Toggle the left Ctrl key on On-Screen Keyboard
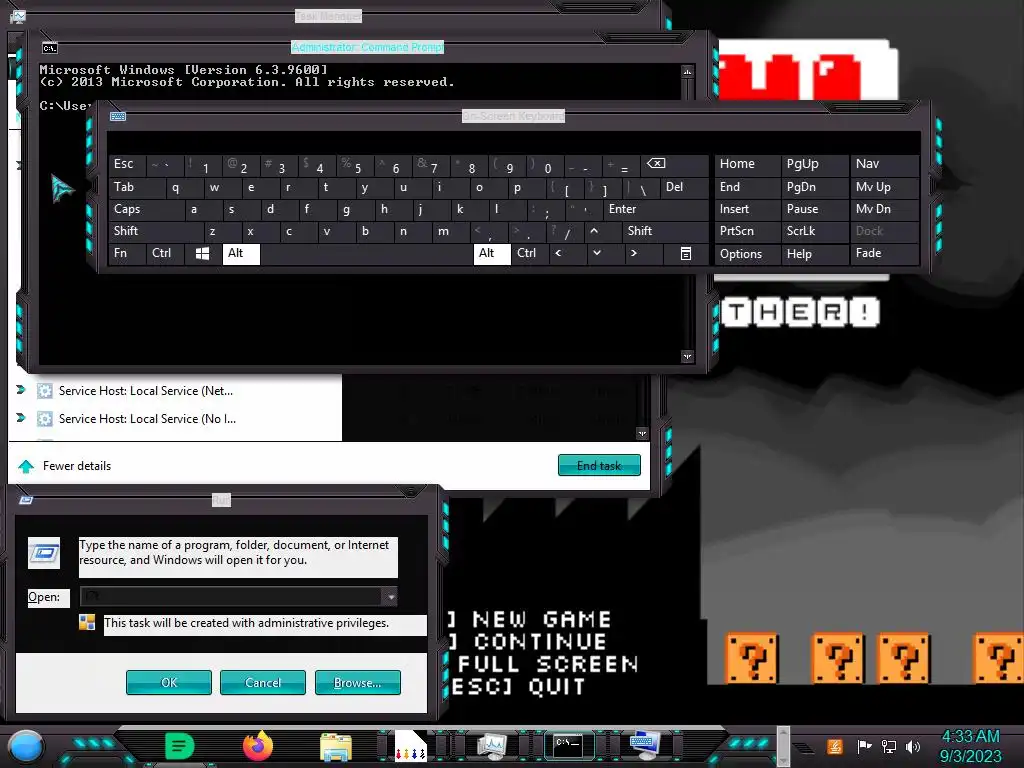Screen dimensions: 1024x768 click(x=165, y=253)
